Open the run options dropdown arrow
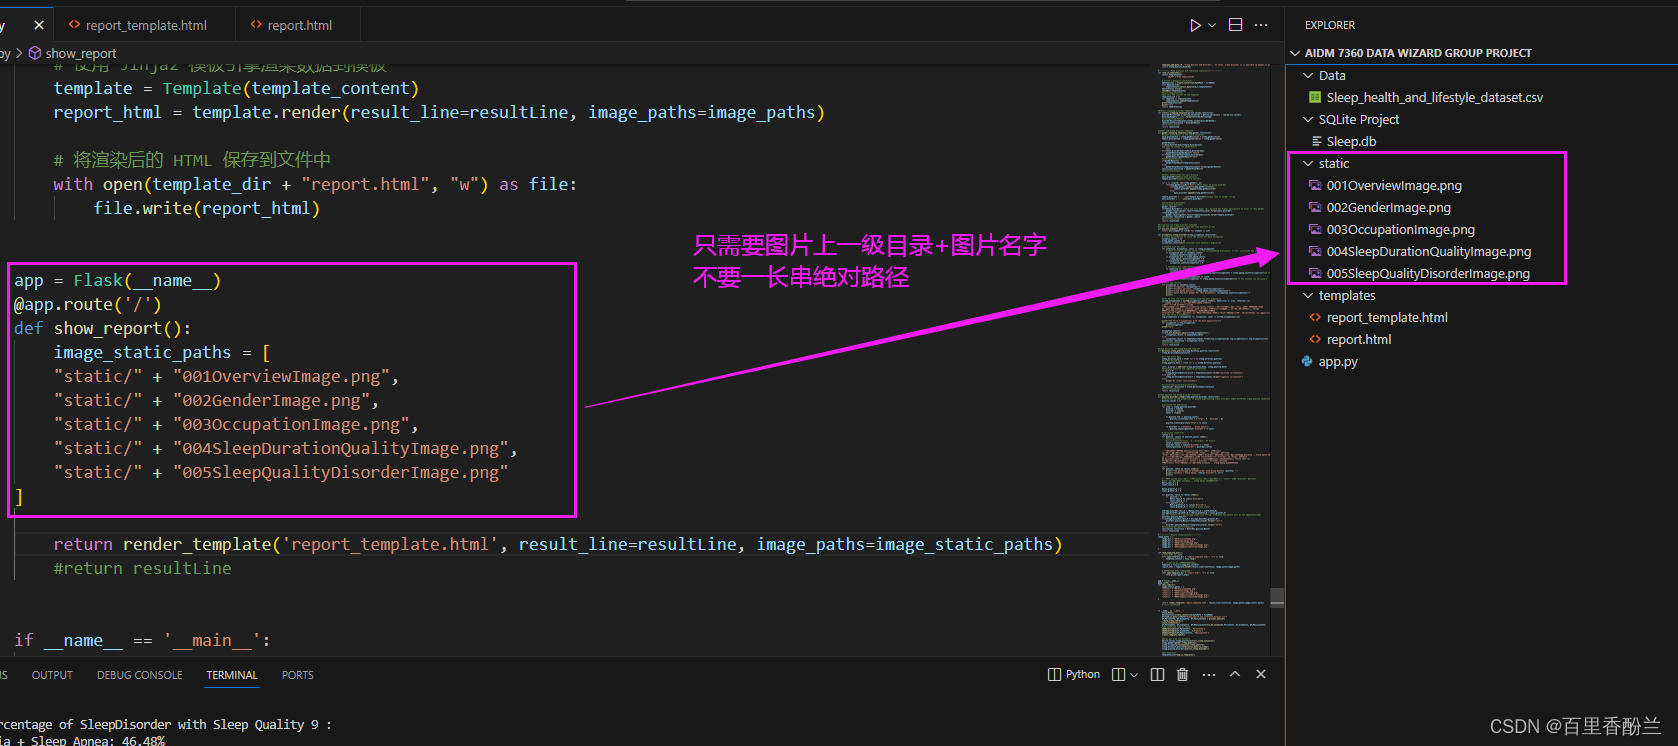The image size is (1678, 746). tap(1212, 25)
